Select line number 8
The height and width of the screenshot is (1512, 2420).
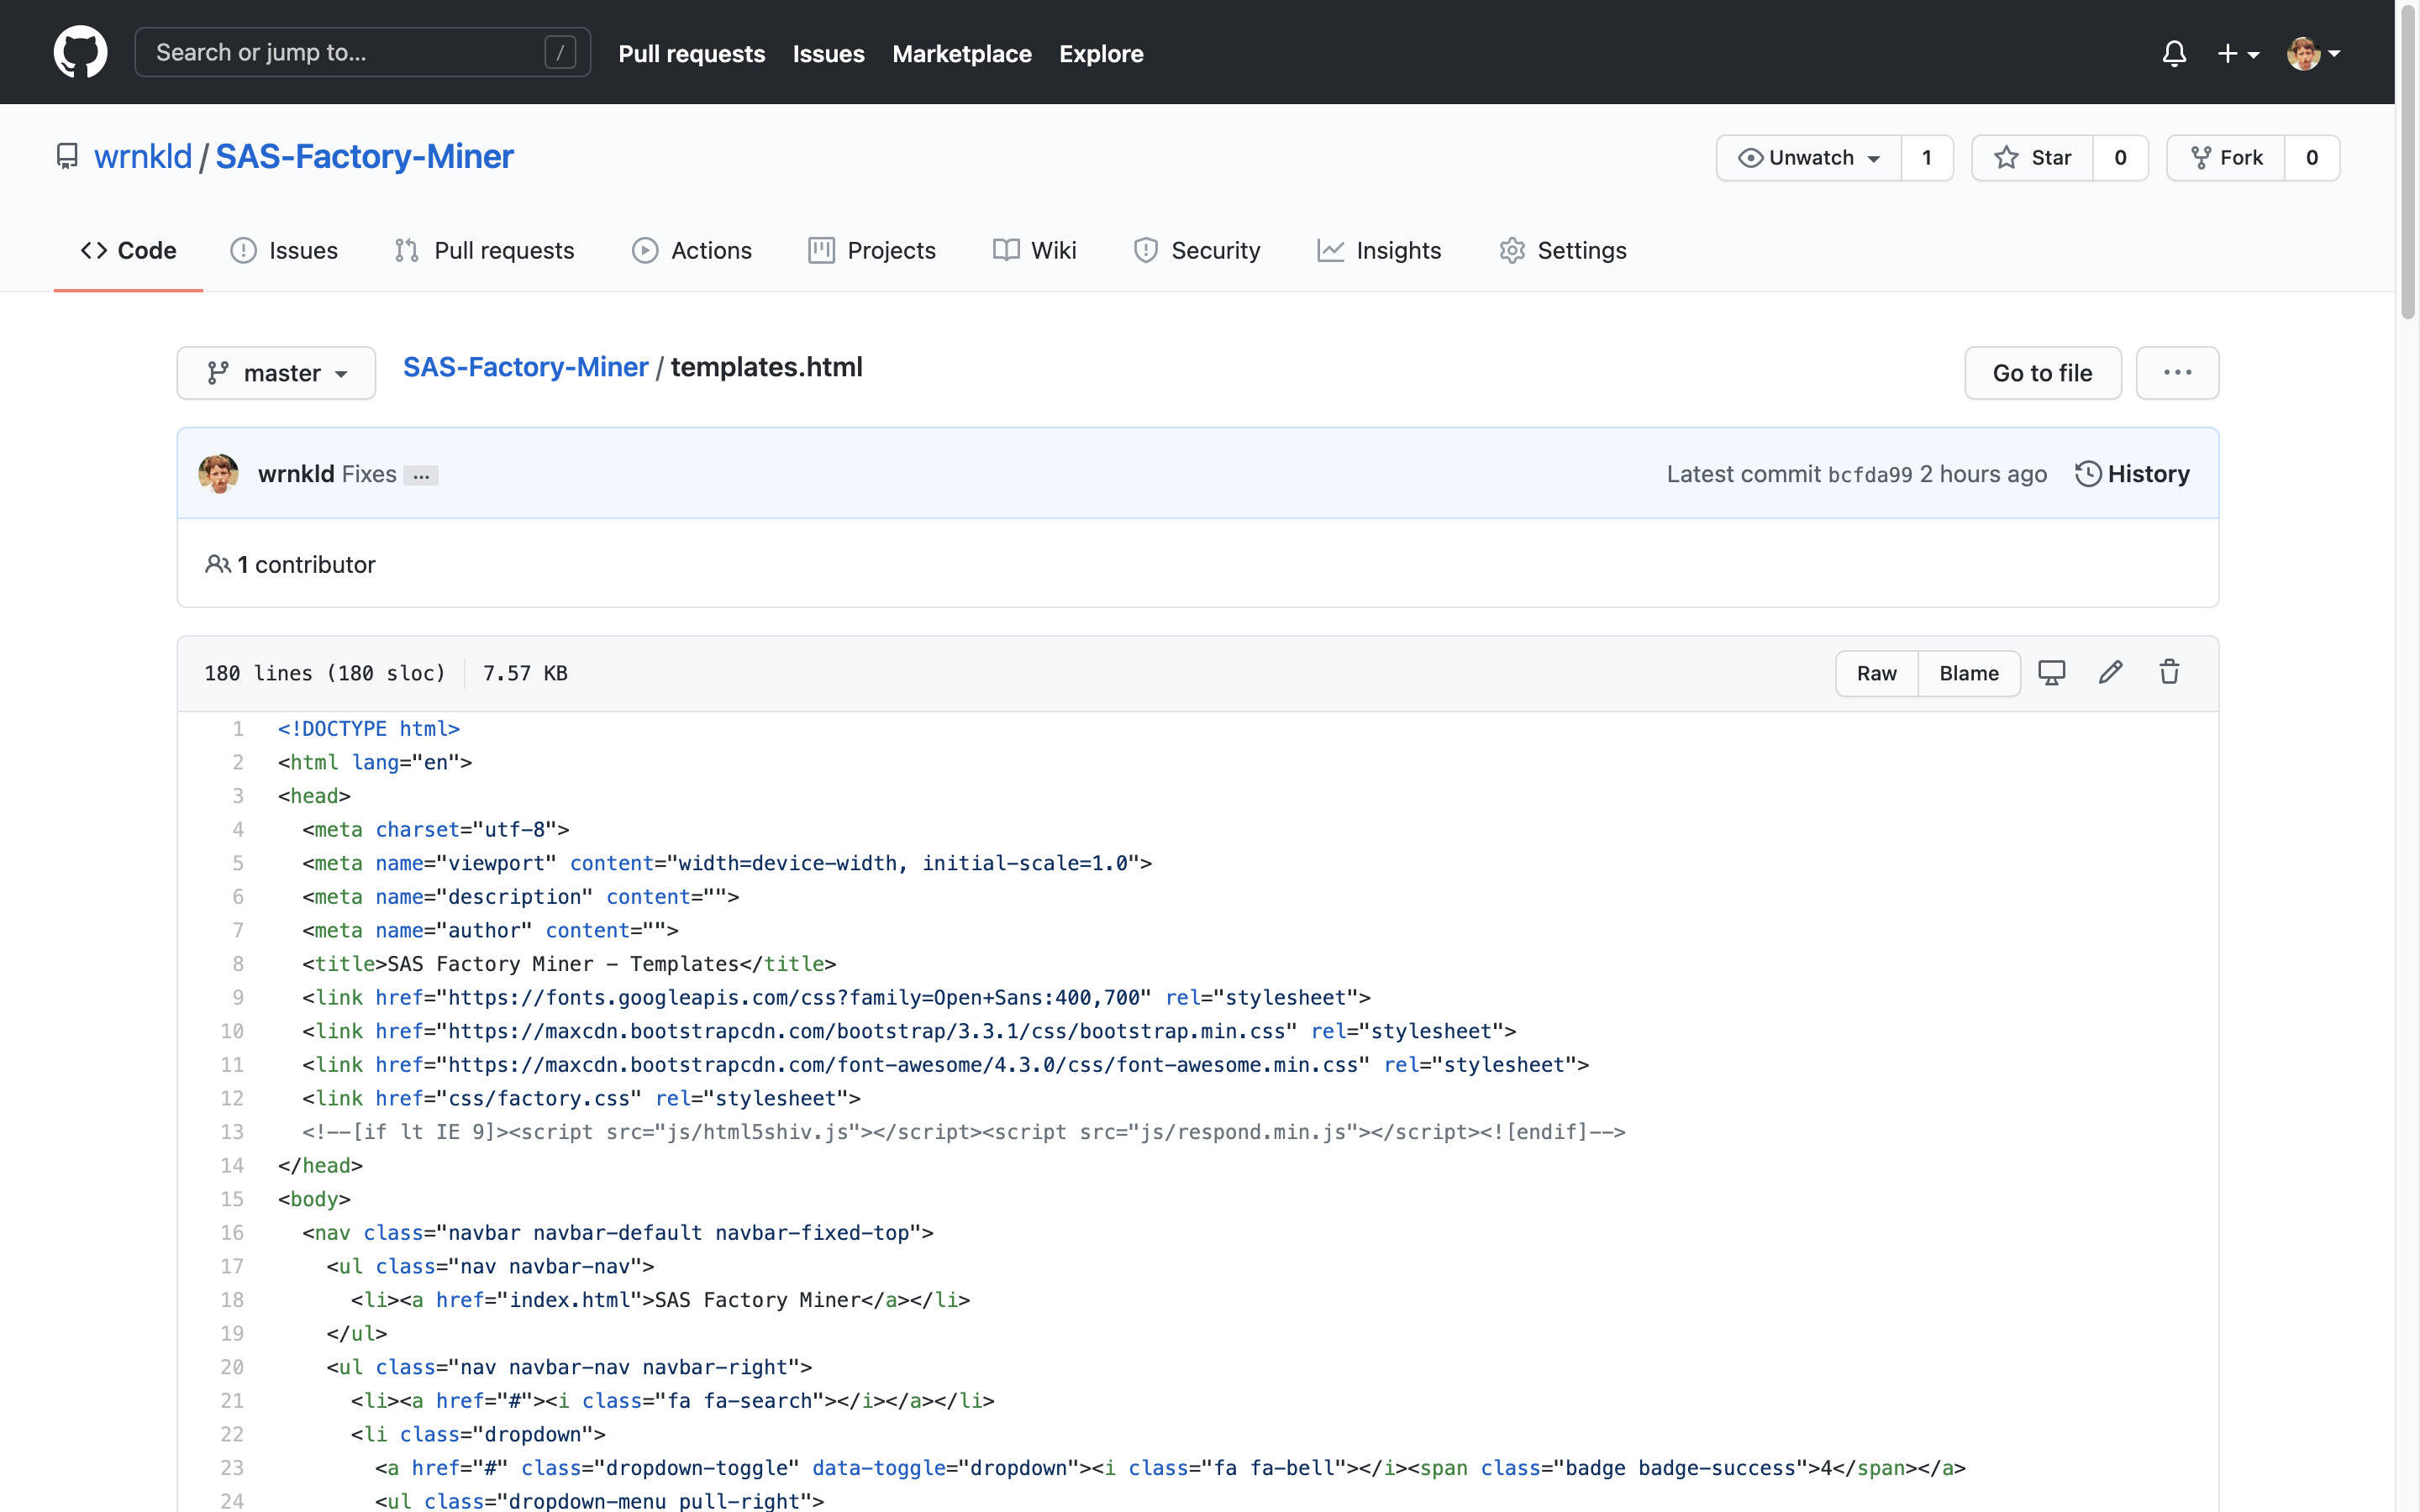click(x=238, y=964)
